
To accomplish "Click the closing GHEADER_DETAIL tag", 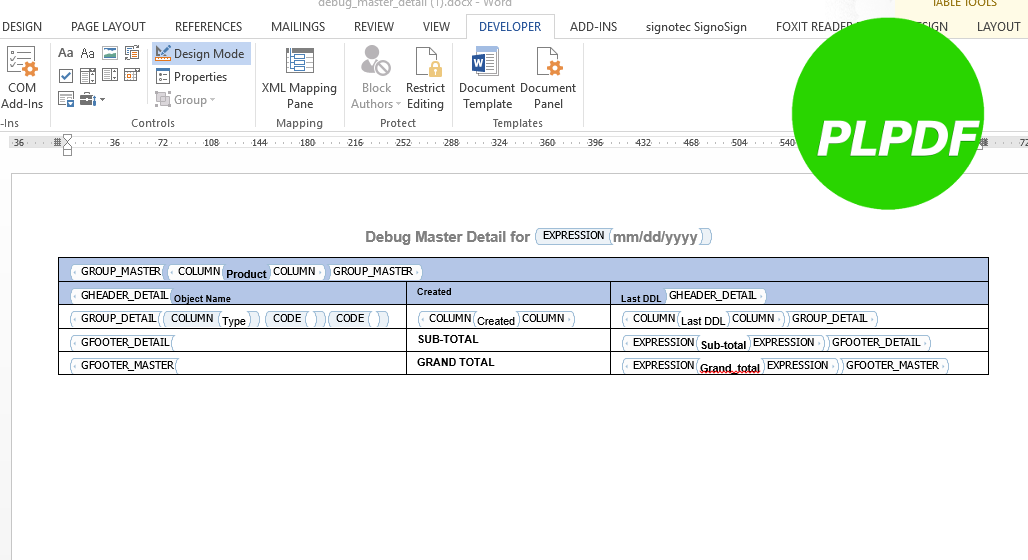I will point(715,295).
